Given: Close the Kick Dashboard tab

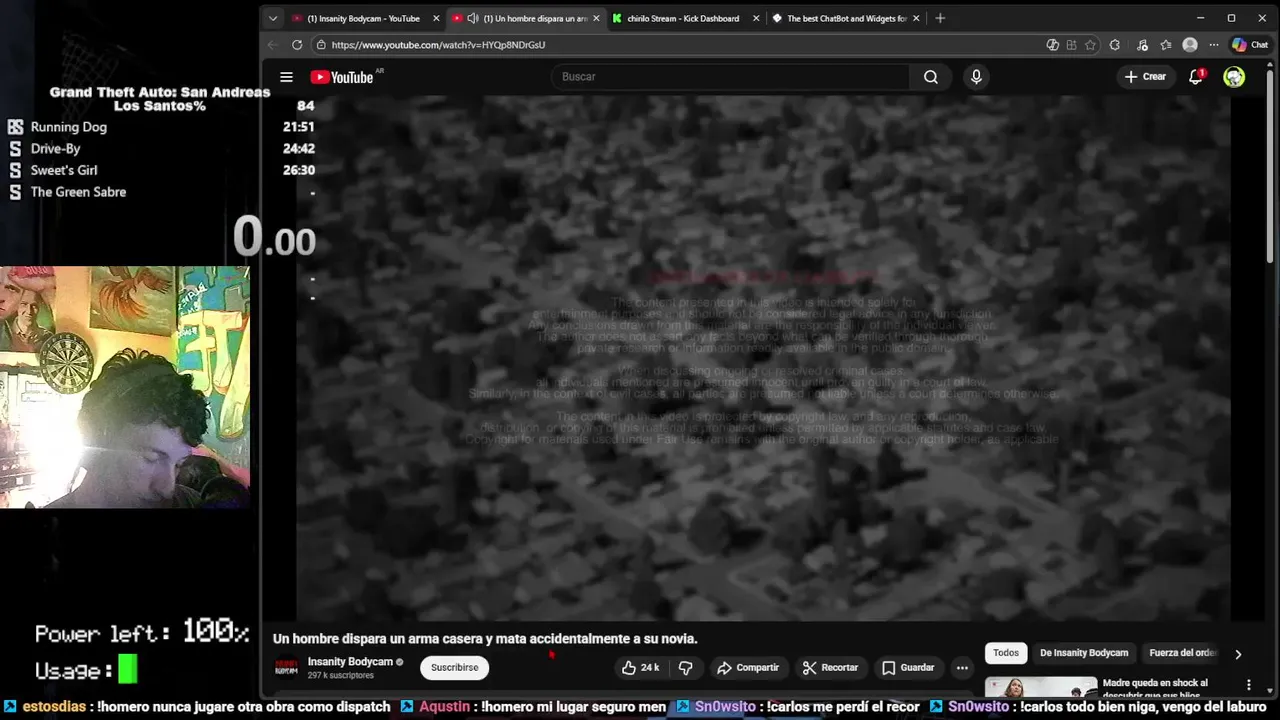Looking at the screenshot, I should click(x=756, y=18).
